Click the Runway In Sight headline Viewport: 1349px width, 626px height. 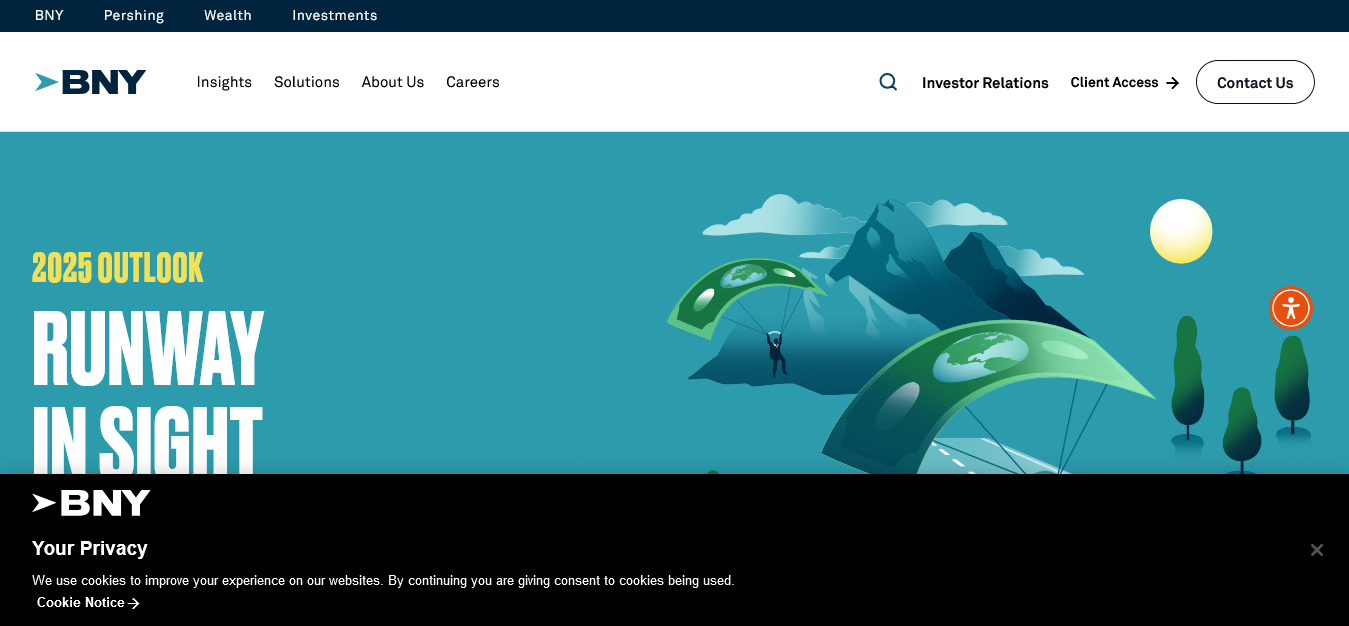[x=148, y=393]
